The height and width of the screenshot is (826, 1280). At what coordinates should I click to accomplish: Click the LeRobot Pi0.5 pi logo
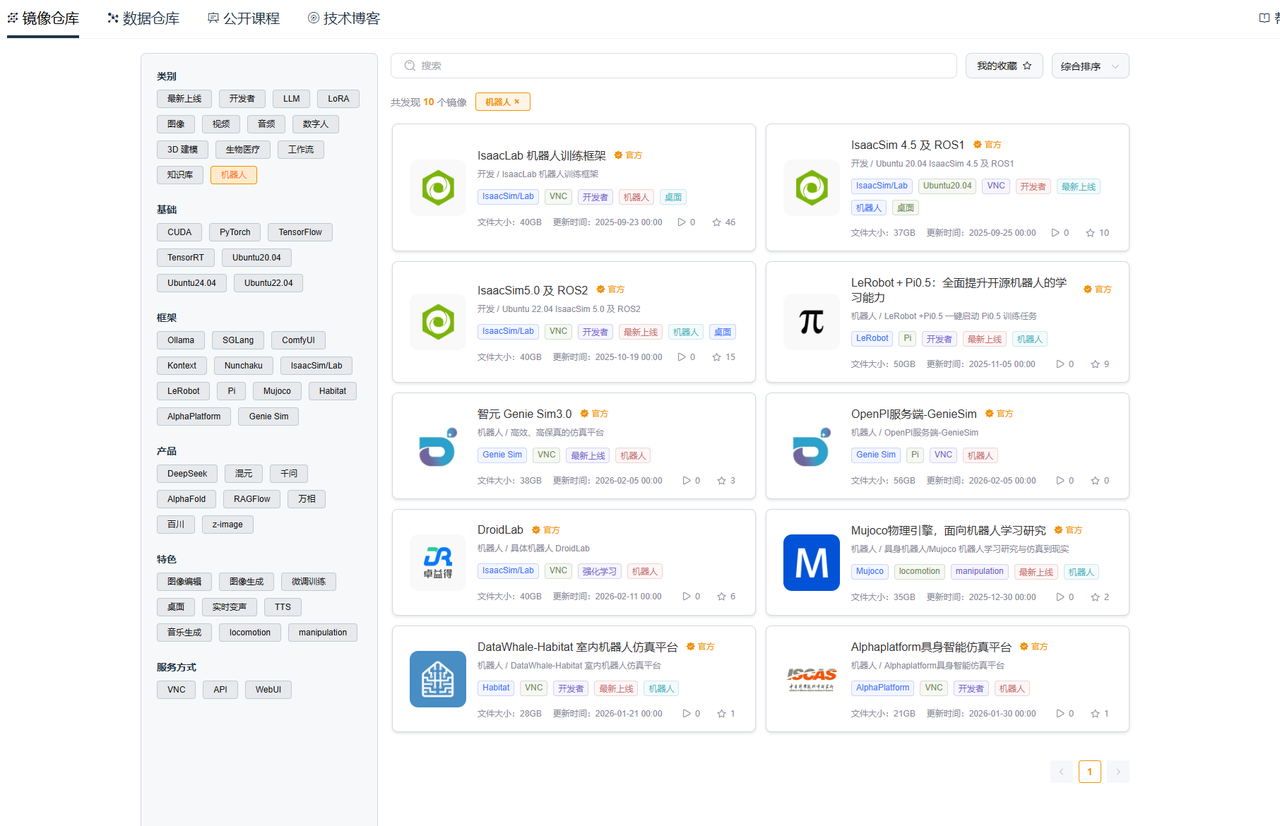point(811,321)
